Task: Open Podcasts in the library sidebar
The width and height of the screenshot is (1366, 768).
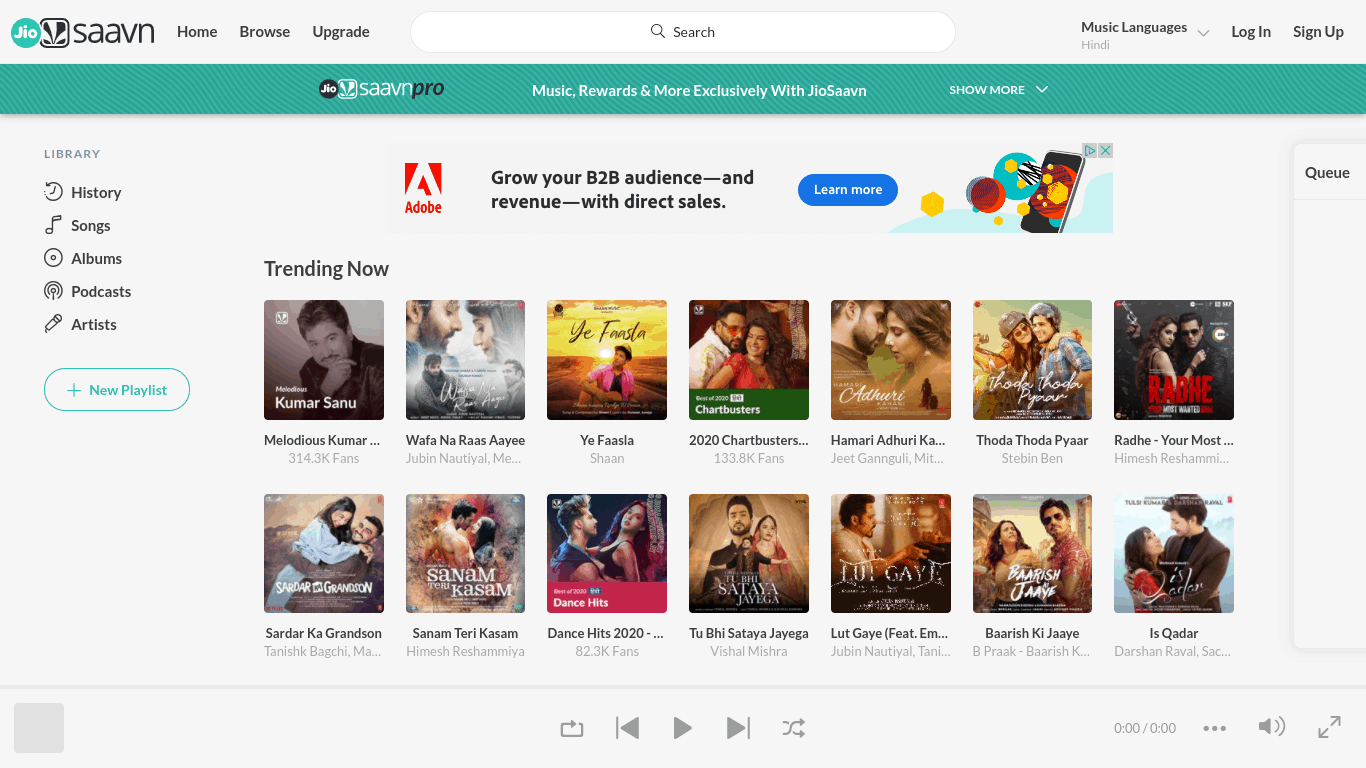Action: coord(88,291)
